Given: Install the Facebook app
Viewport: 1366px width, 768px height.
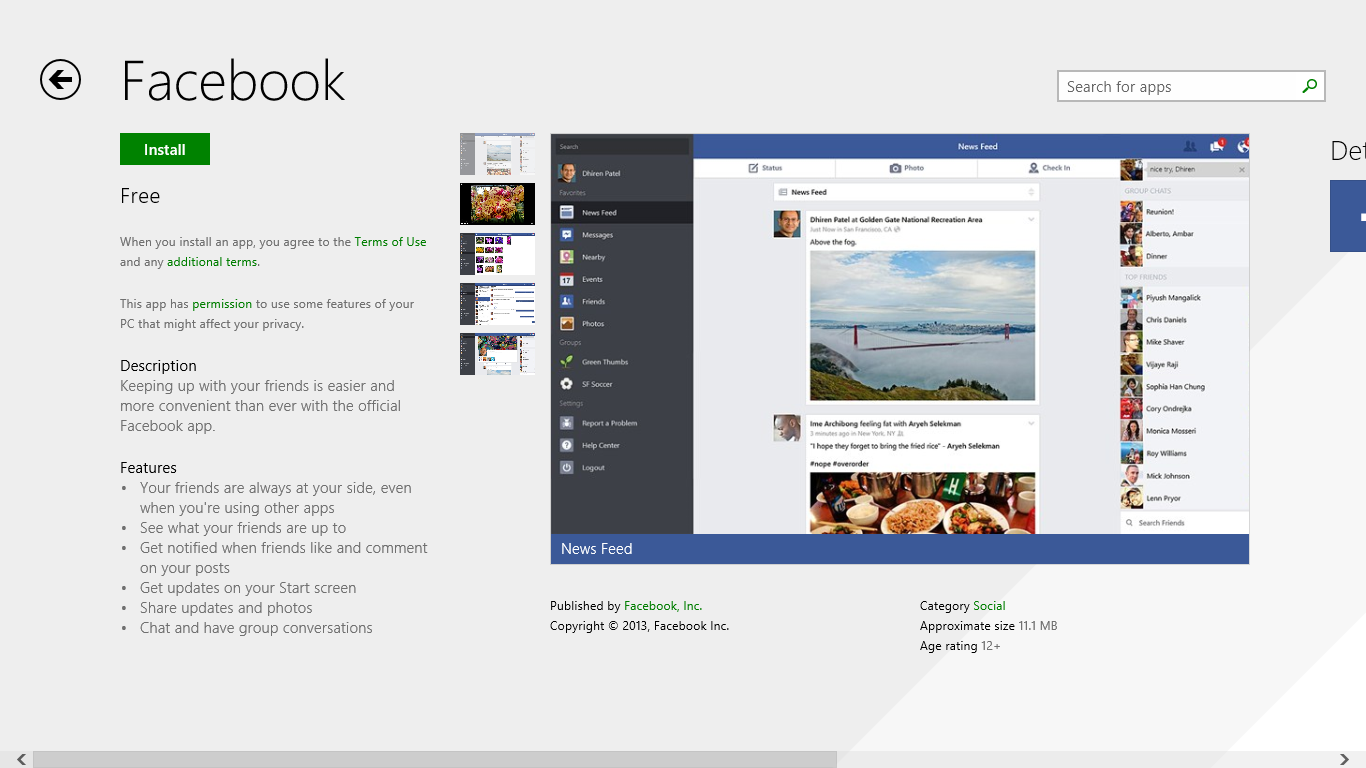Looking at the screenshot, I should (165, 149).
